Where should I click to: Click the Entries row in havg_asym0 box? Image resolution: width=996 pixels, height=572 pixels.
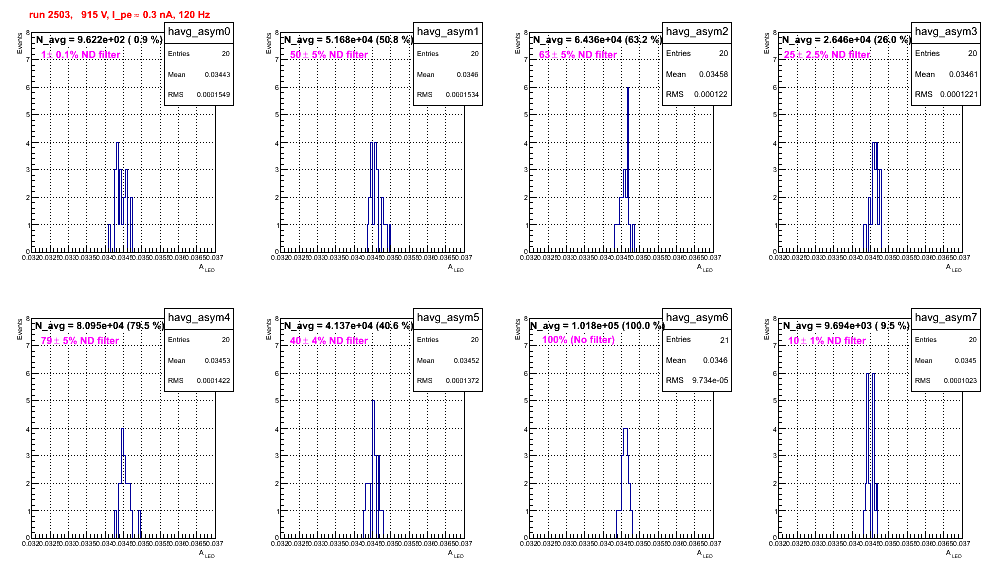(x=199, y=54)
